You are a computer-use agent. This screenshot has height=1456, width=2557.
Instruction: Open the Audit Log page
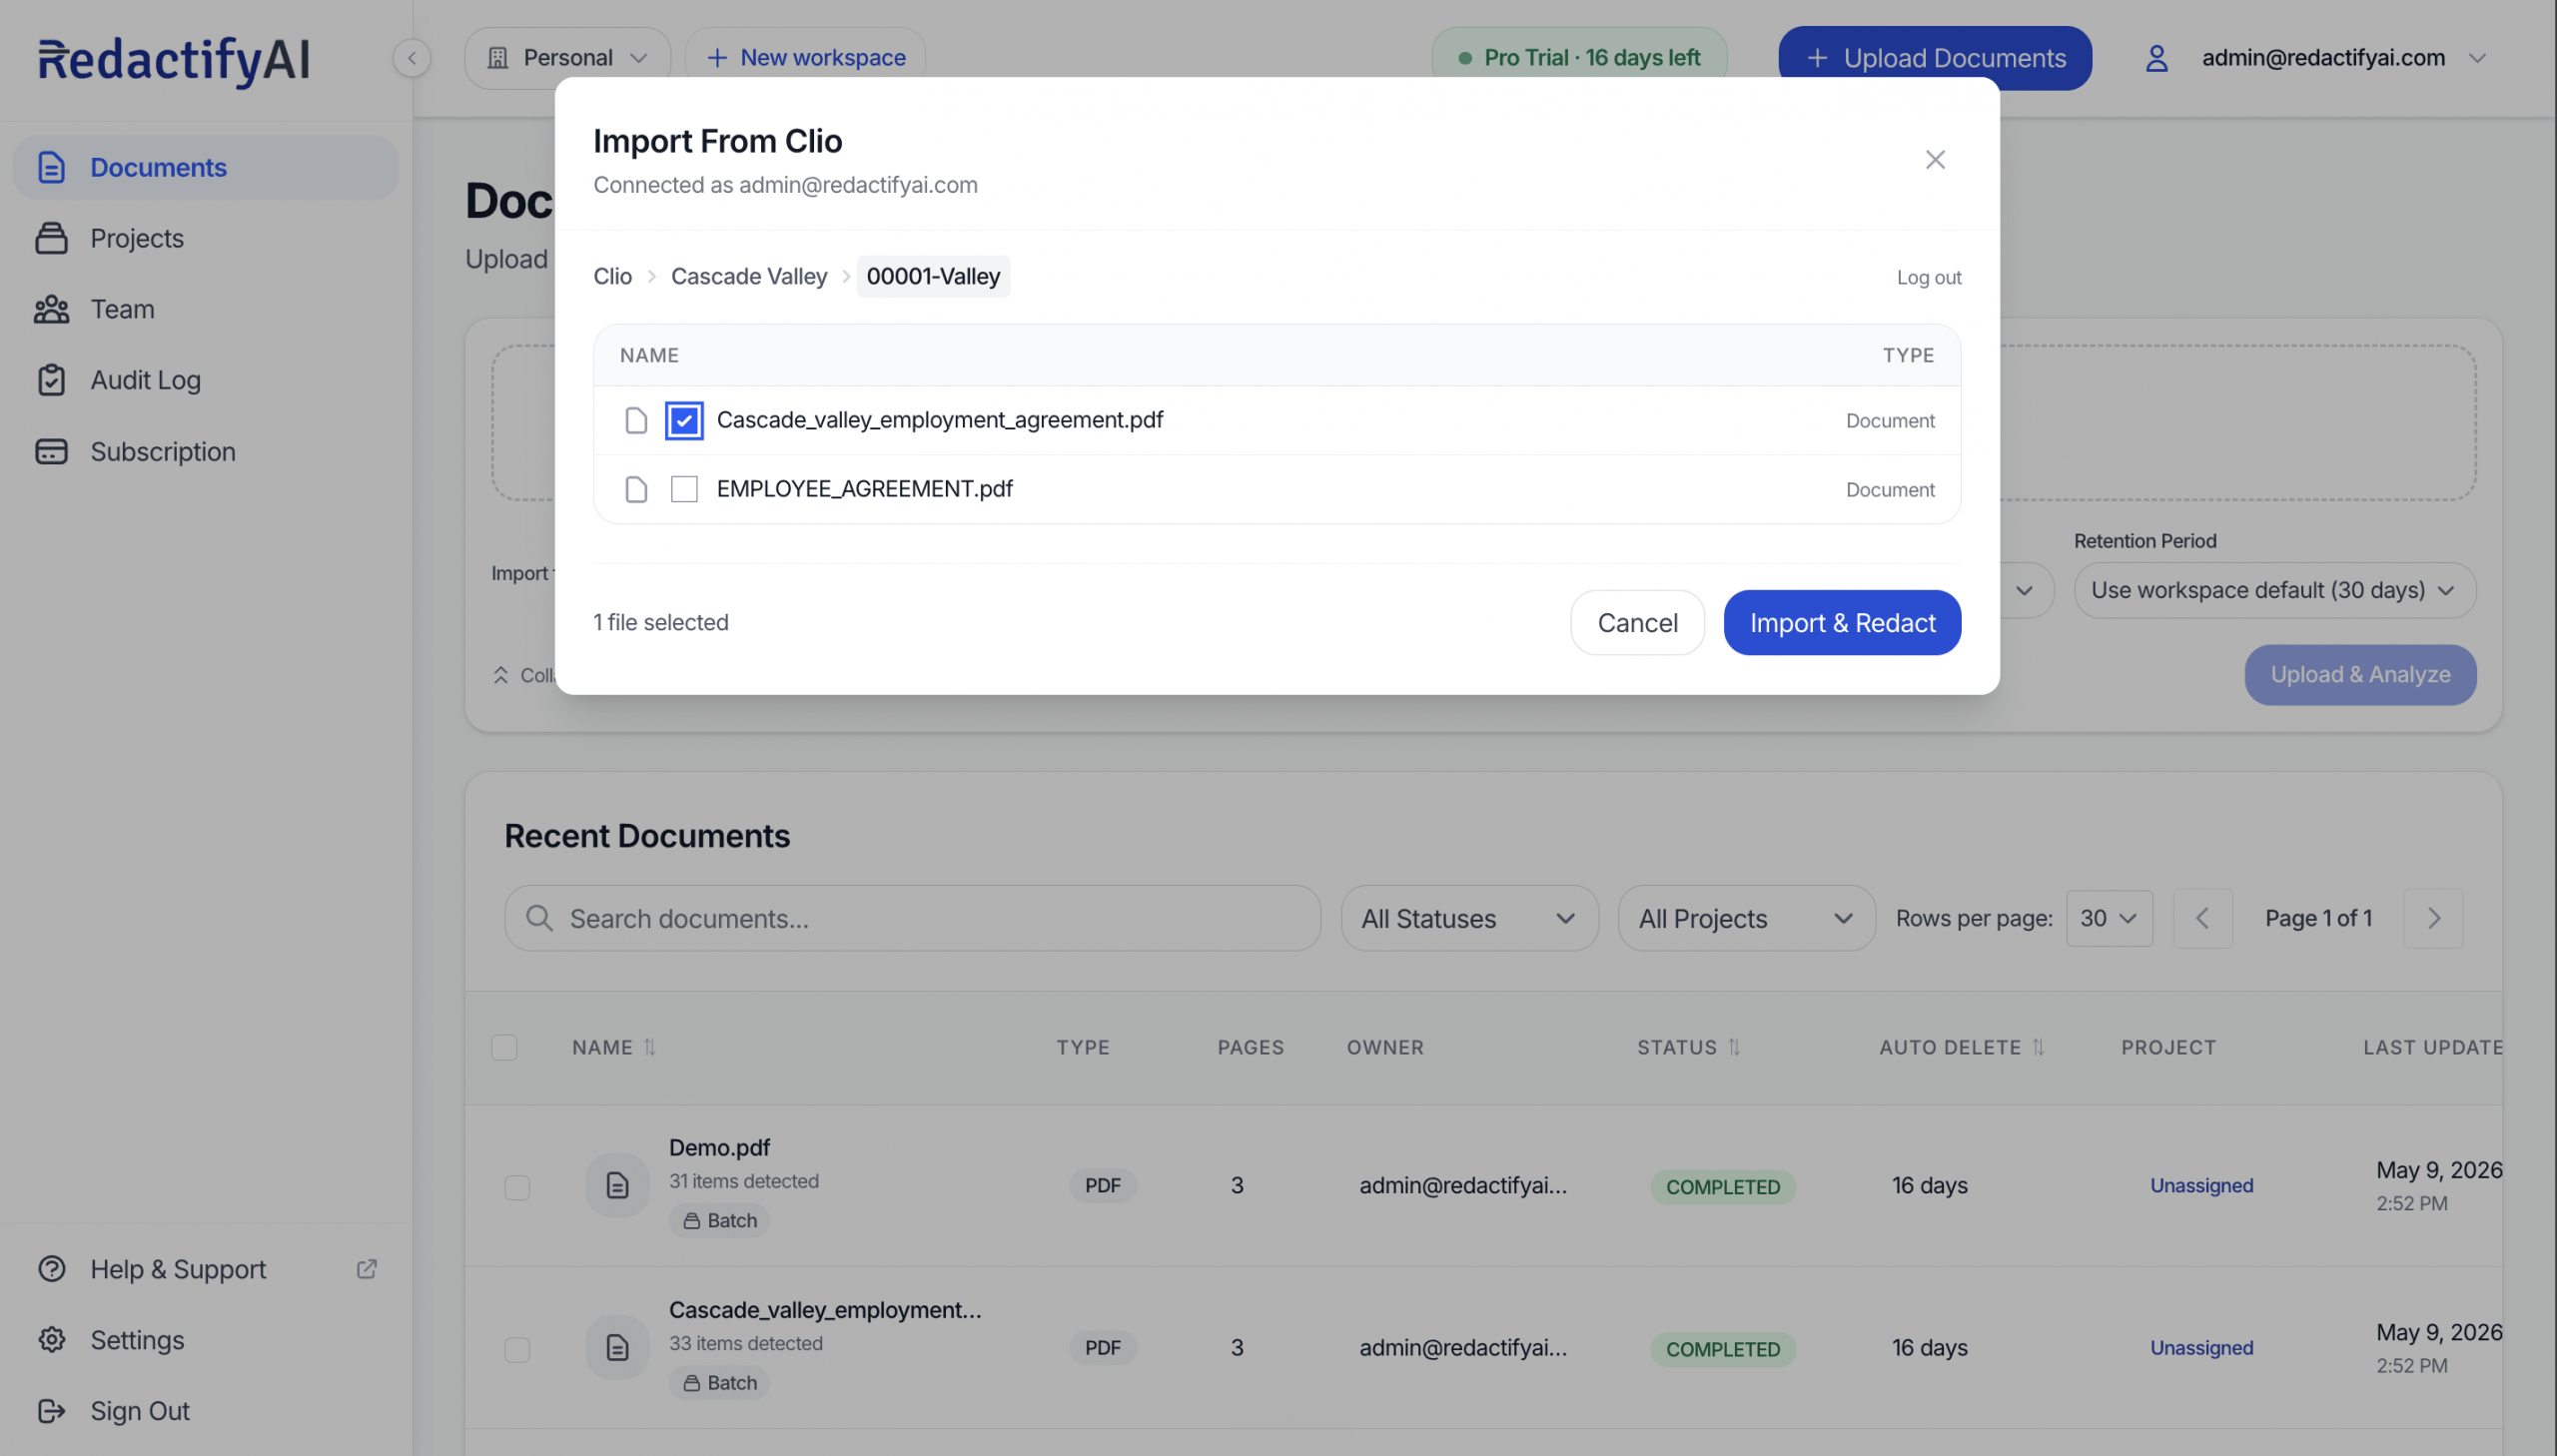point(205,380)
